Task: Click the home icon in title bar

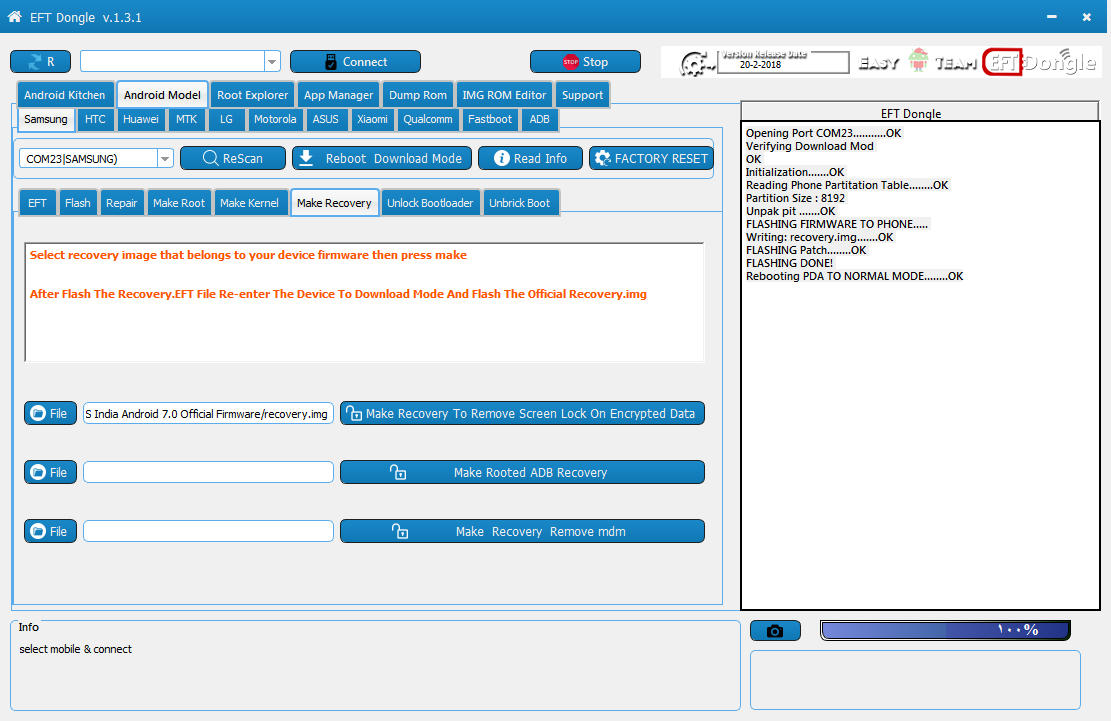Action: click(x=14, y=16)
